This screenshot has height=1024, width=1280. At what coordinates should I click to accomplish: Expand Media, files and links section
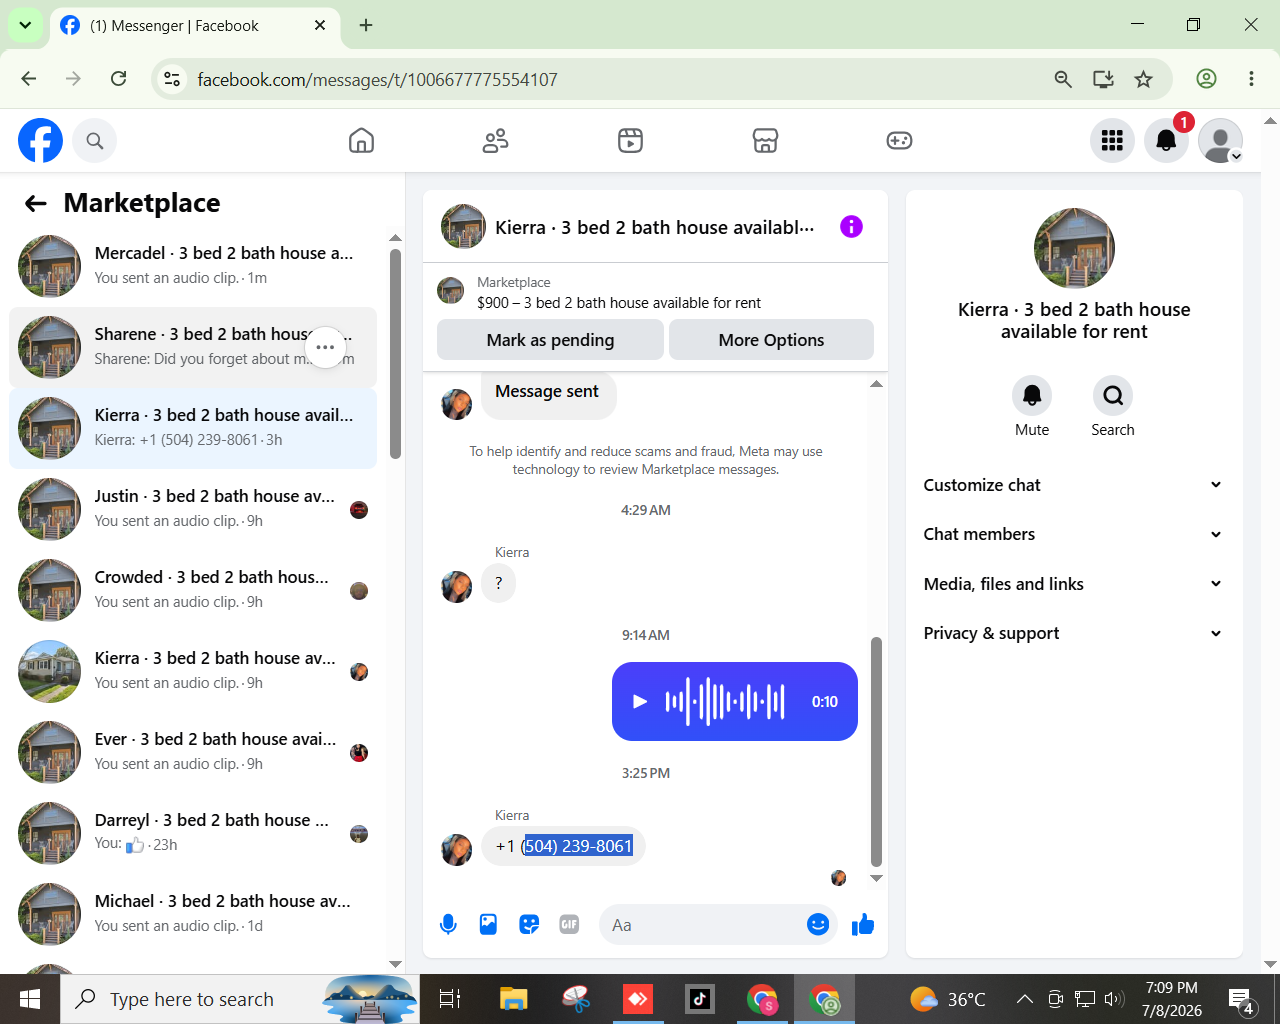tap(1073, 584)
